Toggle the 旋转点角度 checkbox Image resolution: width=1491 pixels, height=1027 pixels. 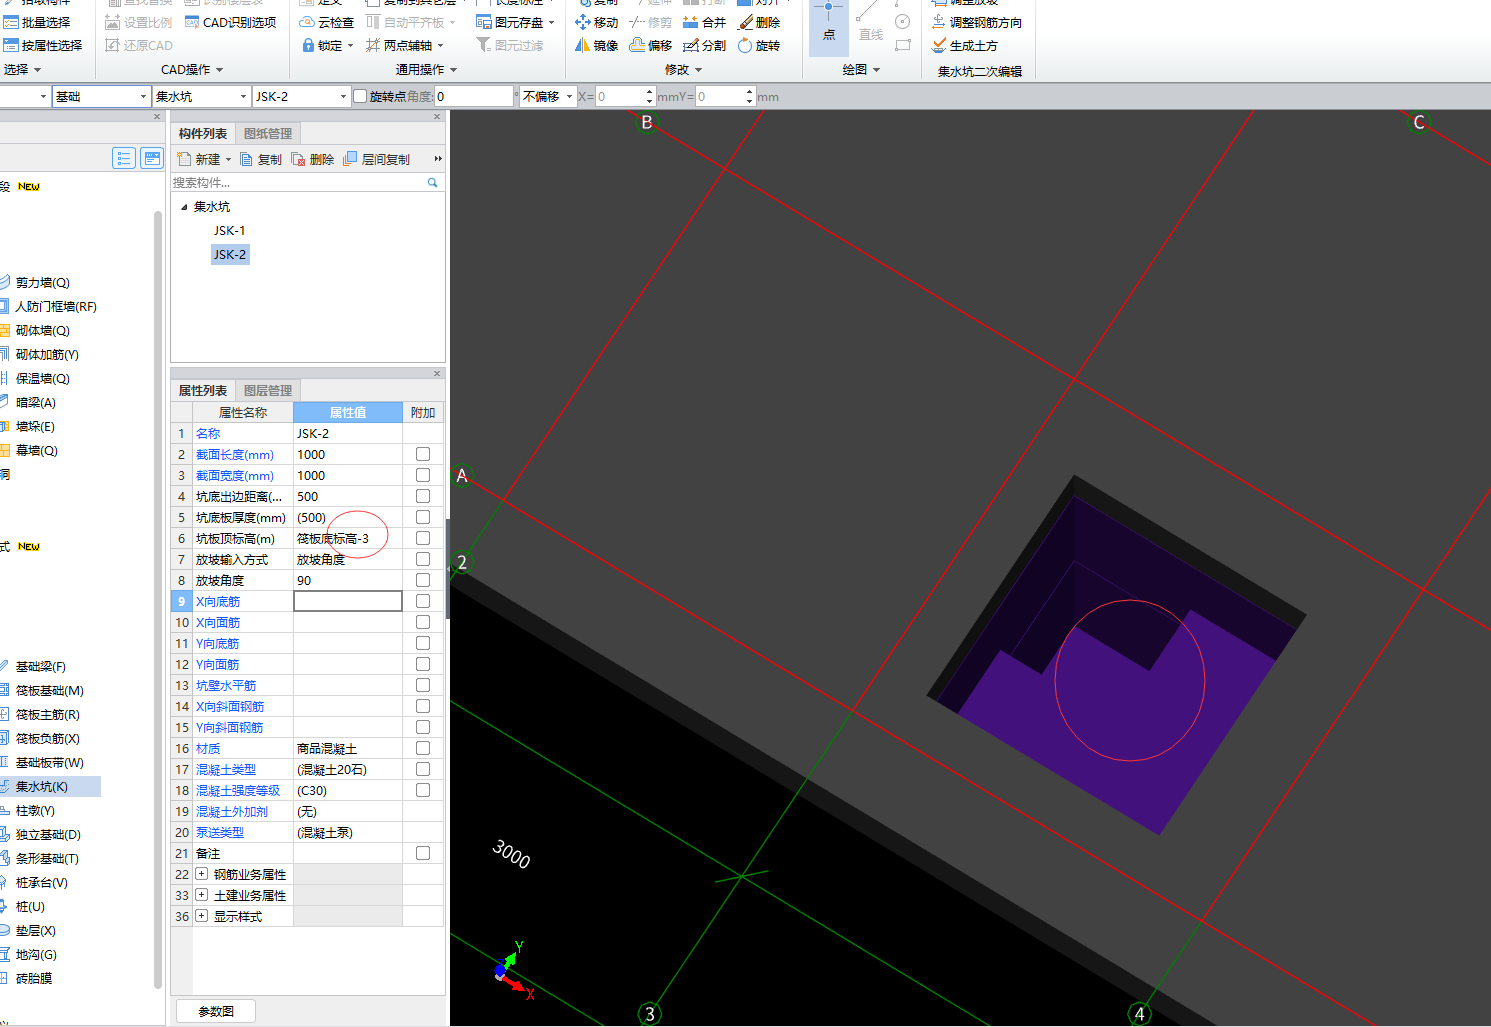pos(360,96)
